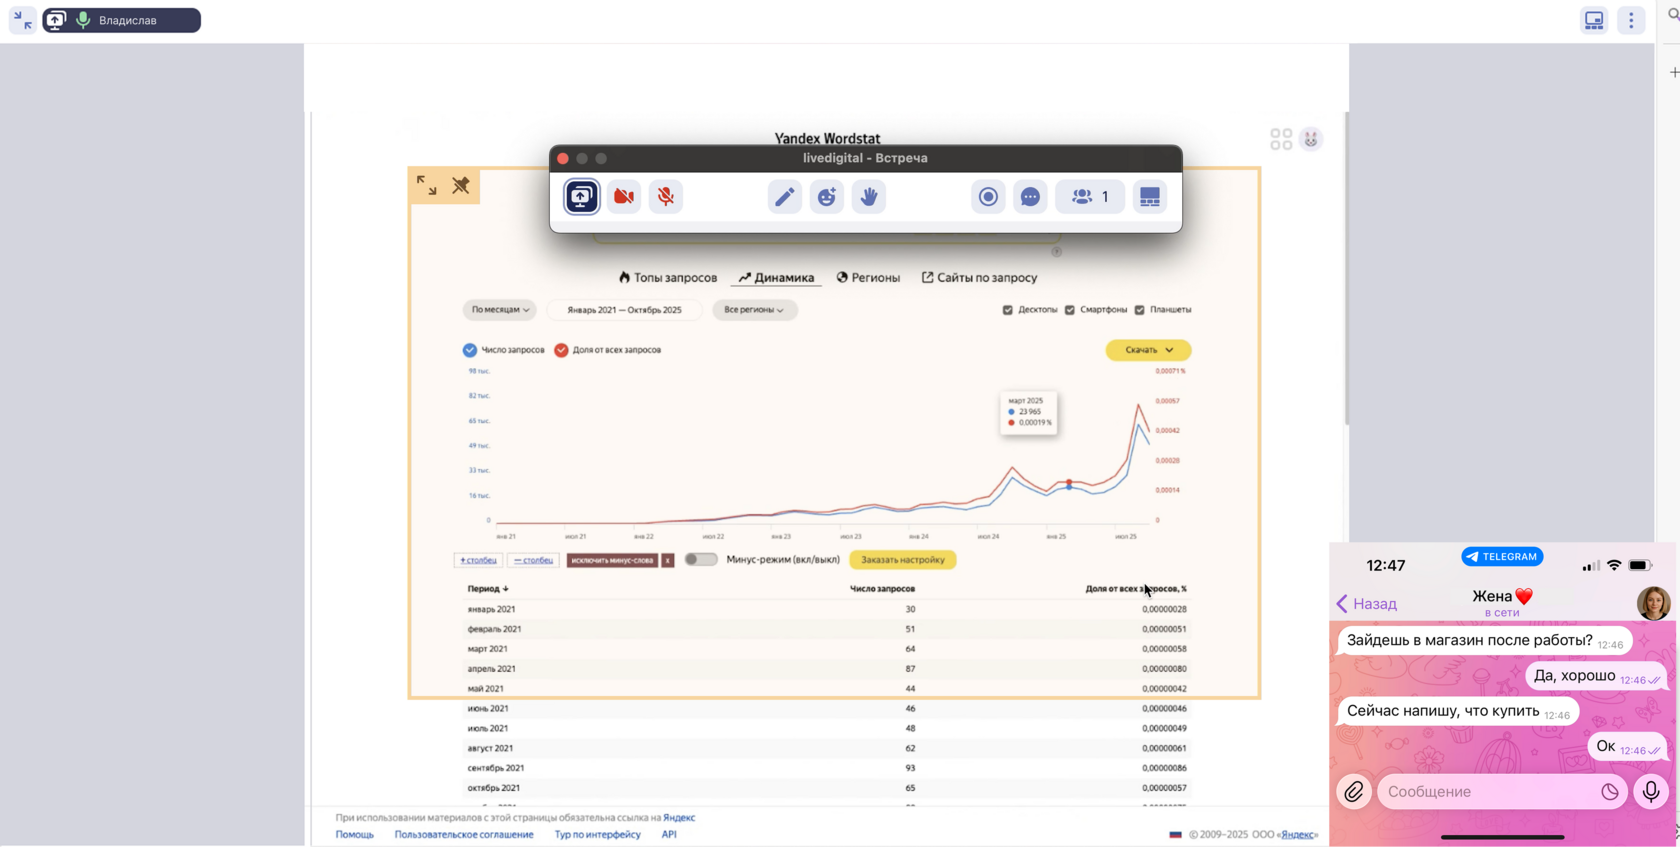Open the participants list showing 1
This screenshot has height=847, width=1680.
pos(1090,197)
